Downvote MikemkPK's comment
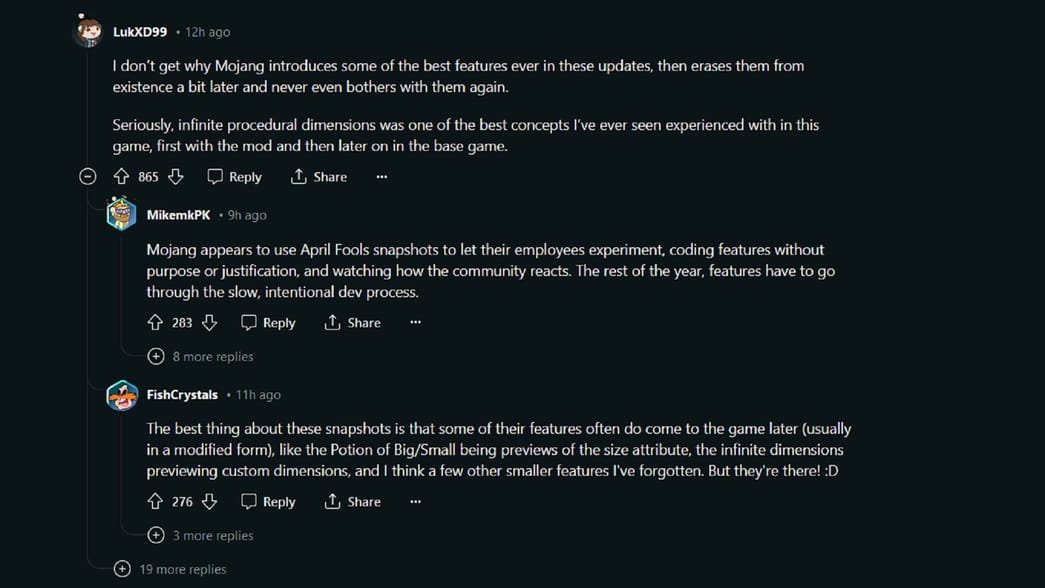Image resolution: width=1045 pixels, height=588 pixels. click(209, 323)
